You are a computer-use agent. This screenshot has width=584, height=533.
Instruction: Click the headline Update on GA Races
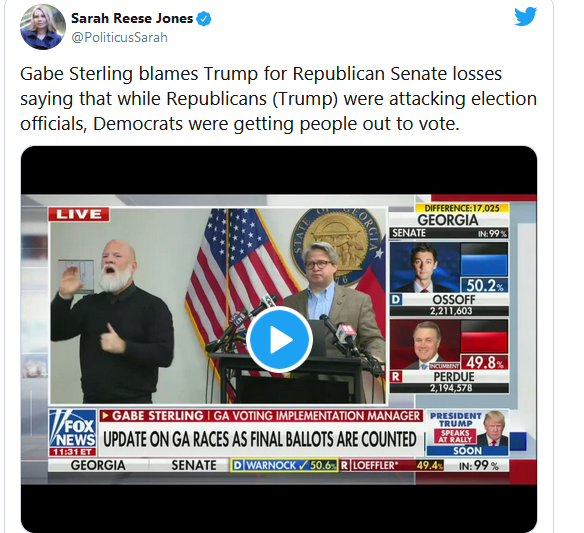point(260,439)
